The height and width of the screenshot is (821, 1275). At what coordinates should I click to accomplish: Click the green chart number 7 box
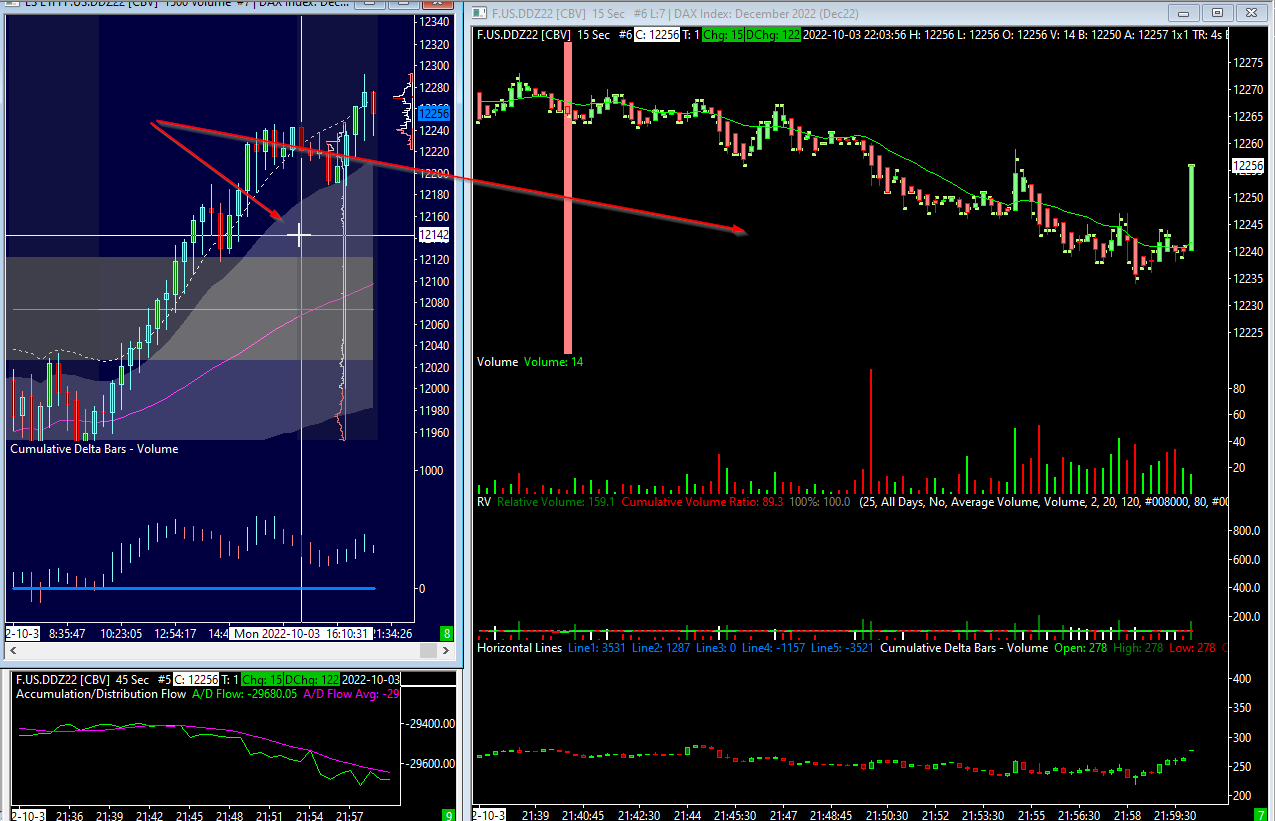tap(1262, 814)
